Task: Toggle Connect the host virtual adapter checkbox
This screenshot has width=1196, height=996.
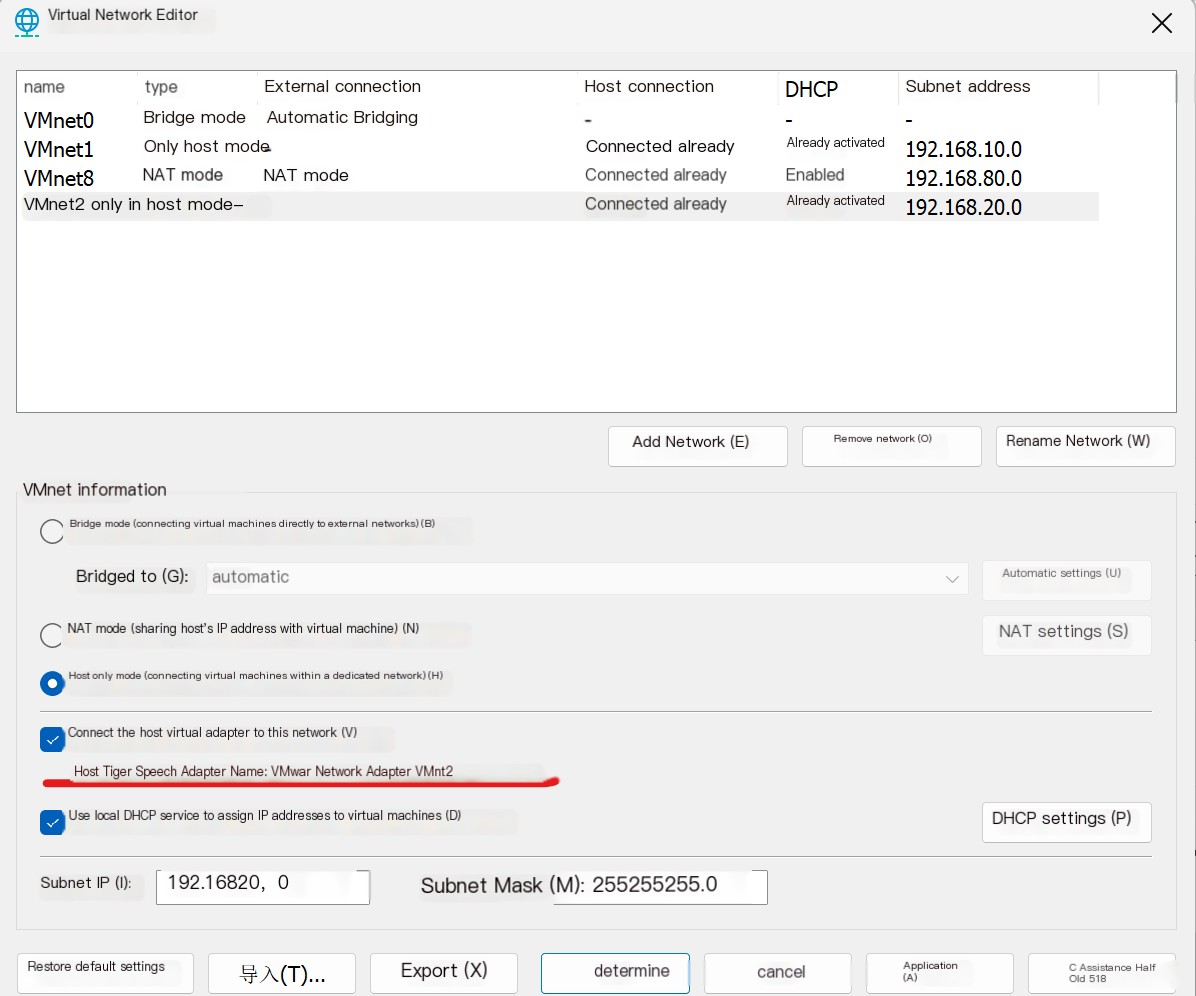Action: click(x=52, y=739)
